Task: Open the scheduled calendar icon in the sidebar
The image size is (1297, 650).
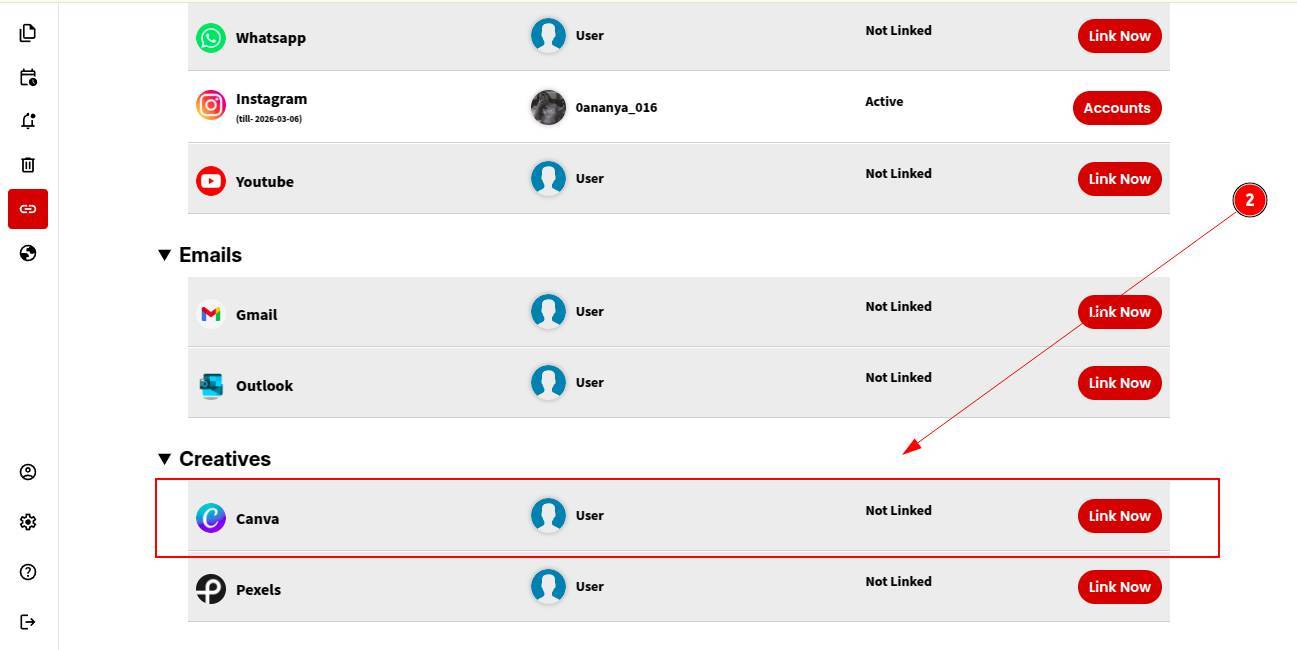Action: 28,77
